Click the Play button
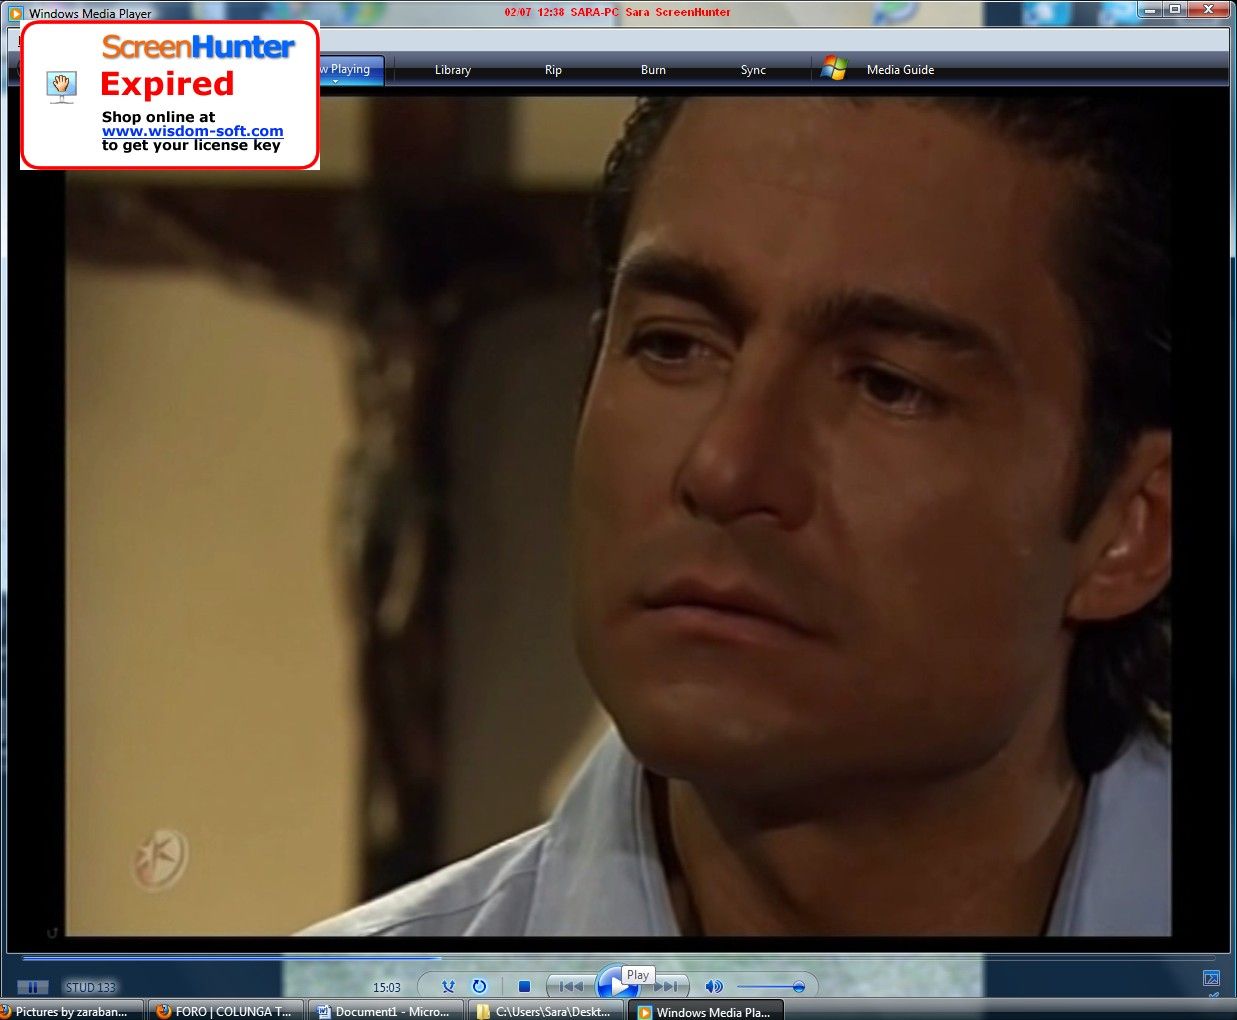Image resolution: width=1237 pixels, height=1020 pixels. tap(615, 987)
